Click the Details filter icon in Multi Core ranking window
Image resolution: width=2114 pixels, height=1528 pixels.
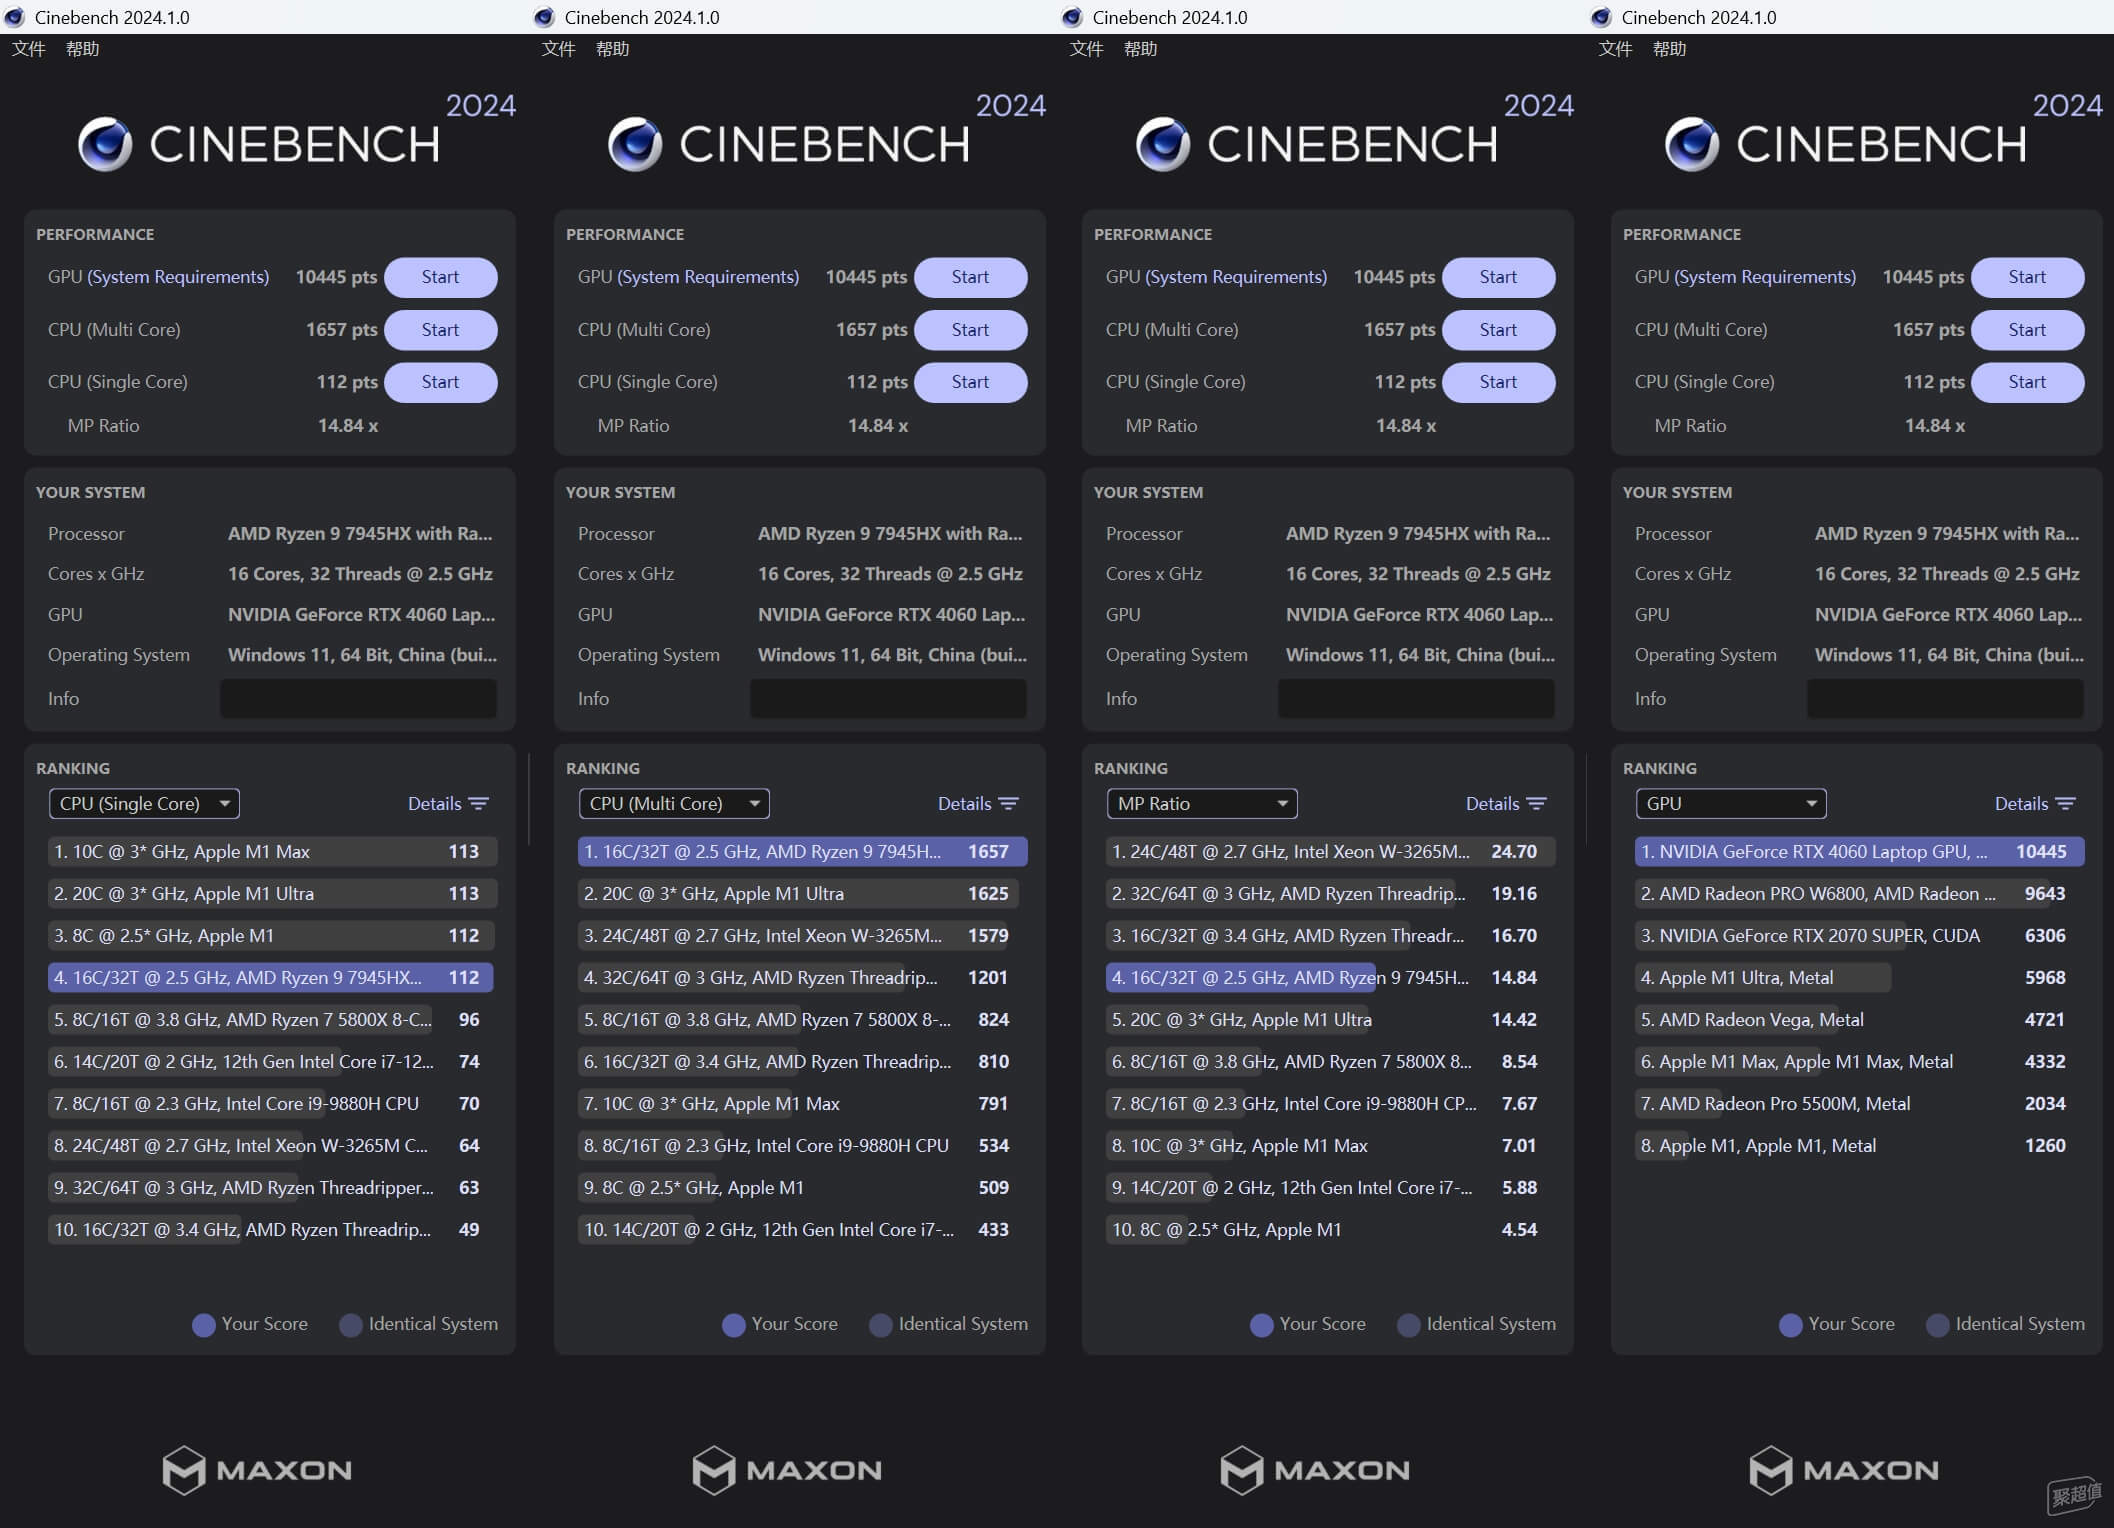tap(1009, 804)
